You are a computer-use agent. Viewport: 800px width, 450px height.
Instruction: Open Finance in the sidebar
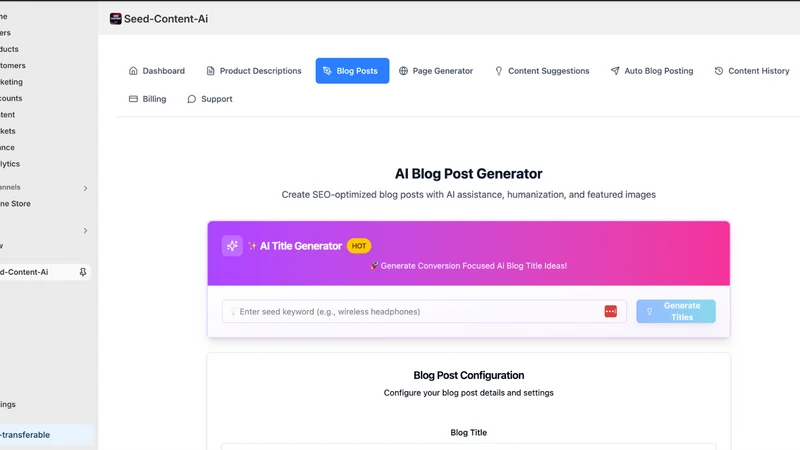coord(7,147)
